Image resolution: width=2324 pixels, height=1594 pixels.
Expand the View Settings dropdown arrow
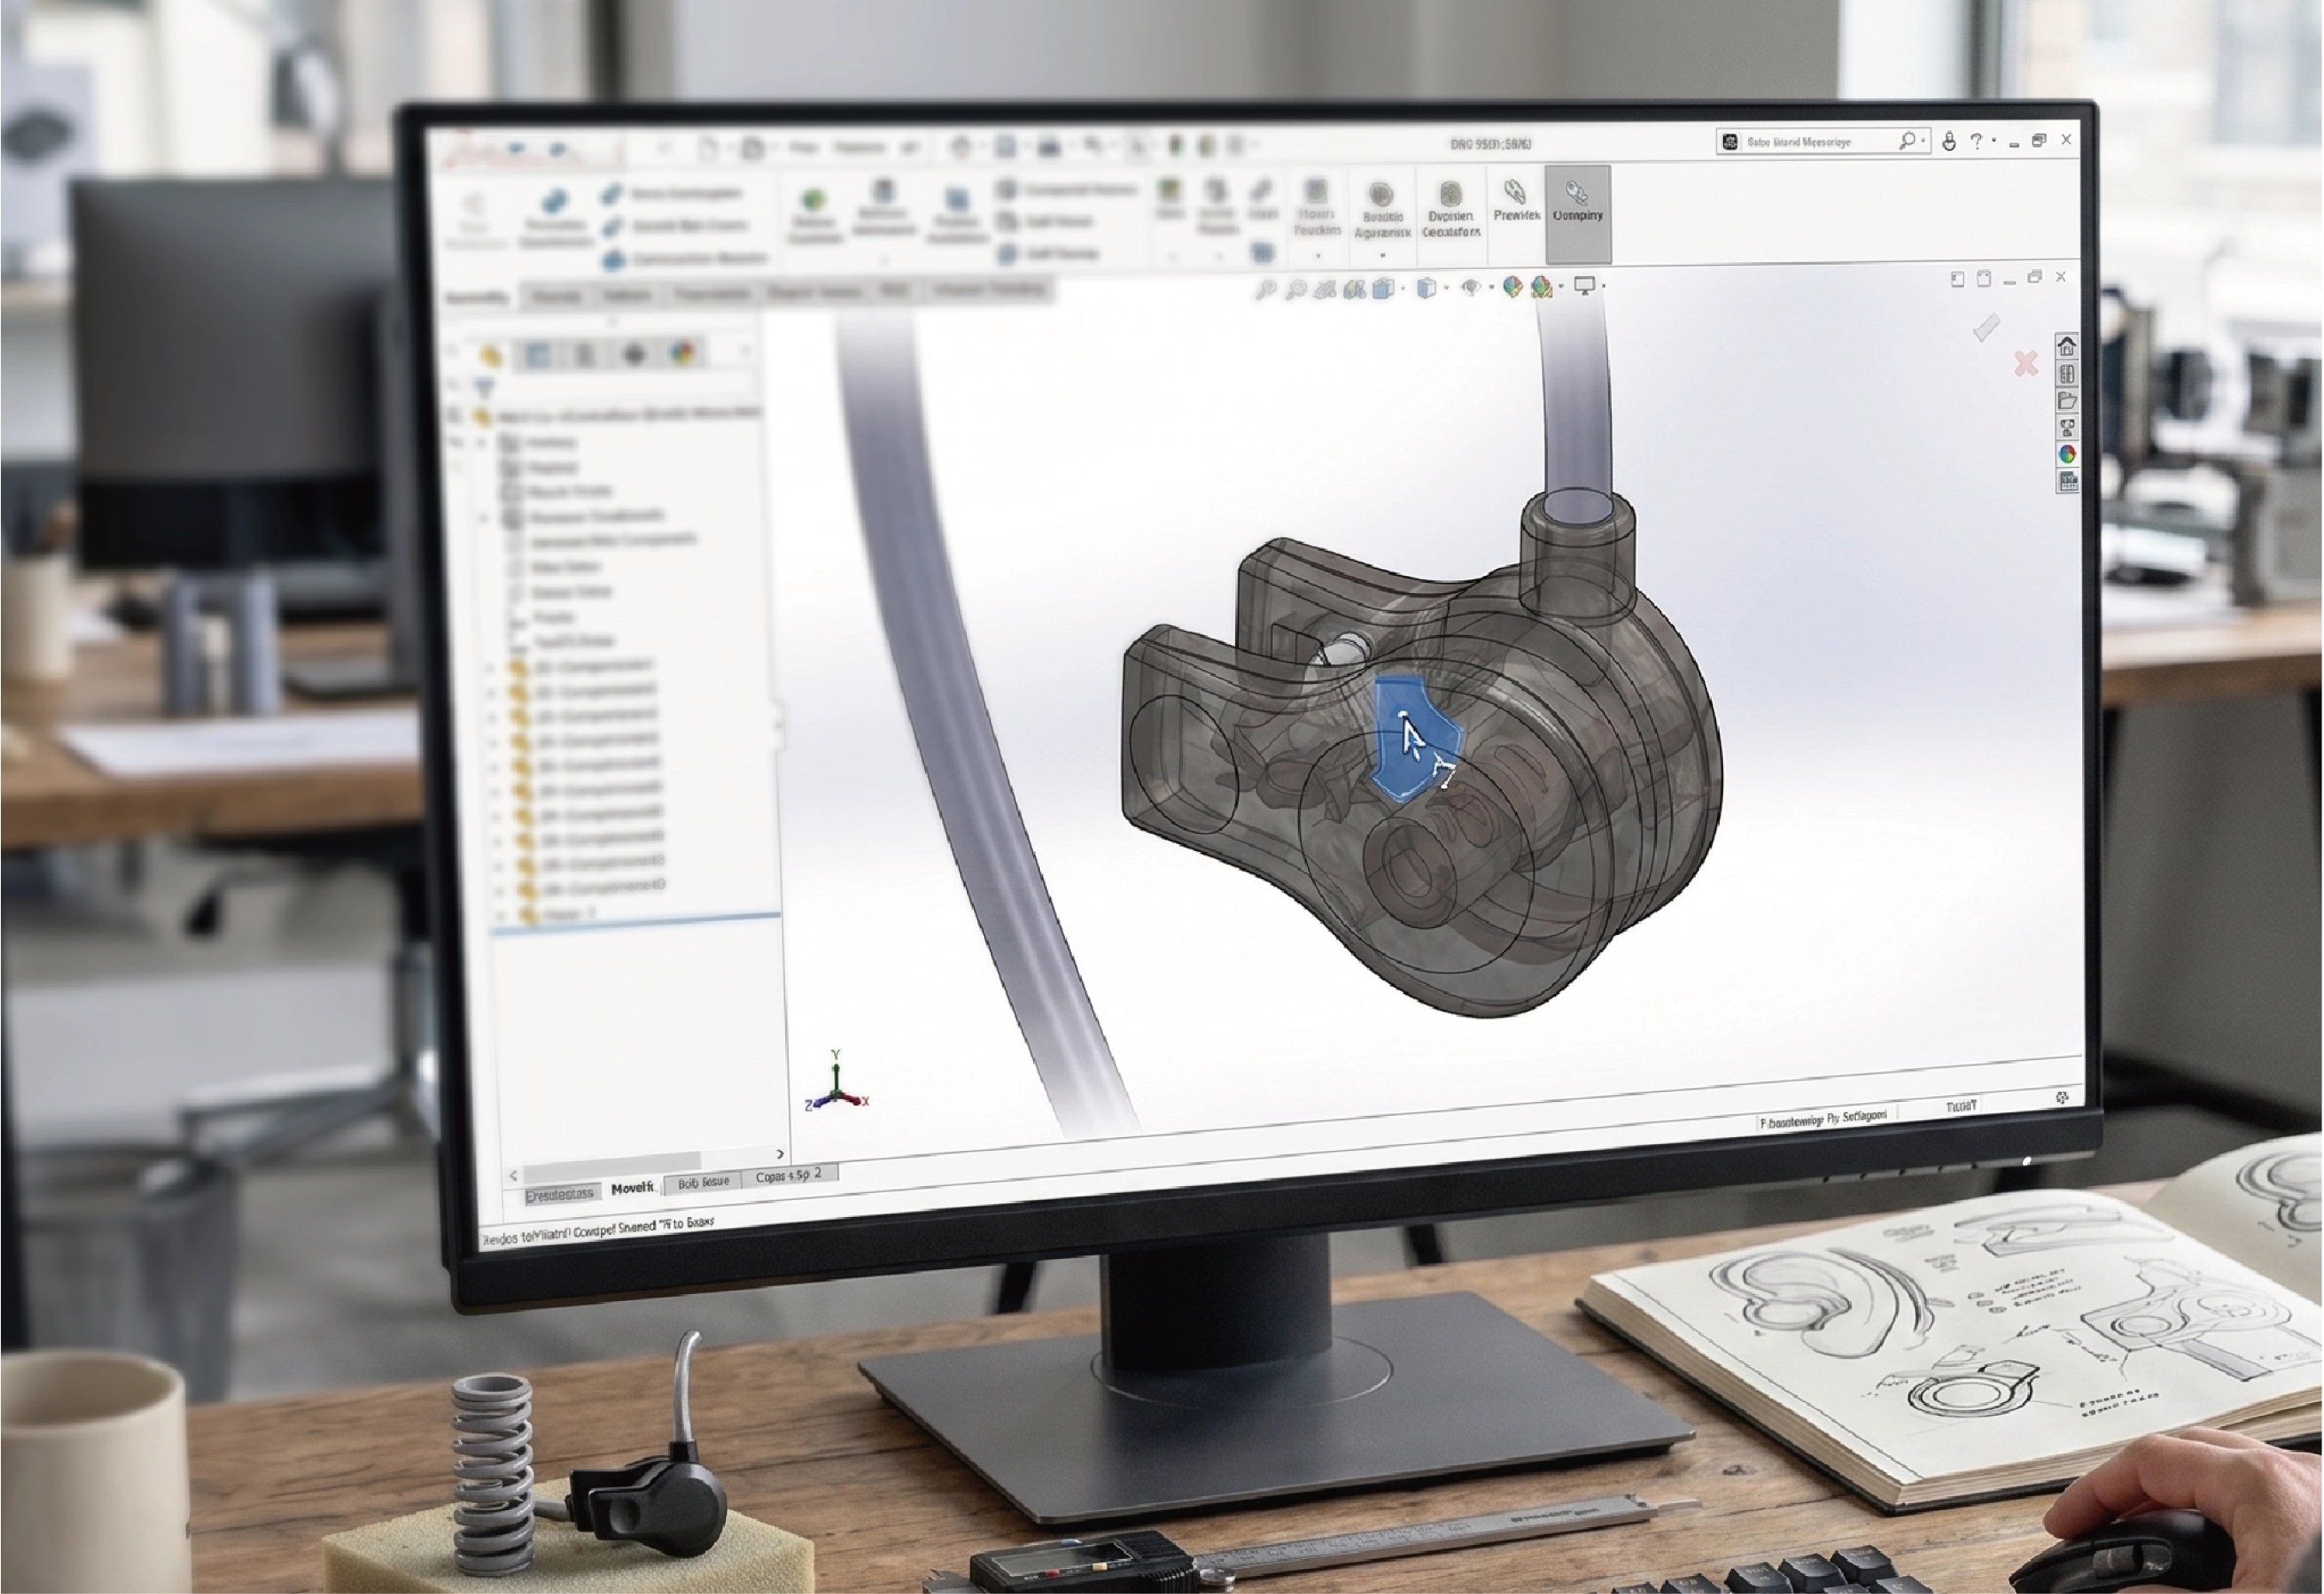1604,286
